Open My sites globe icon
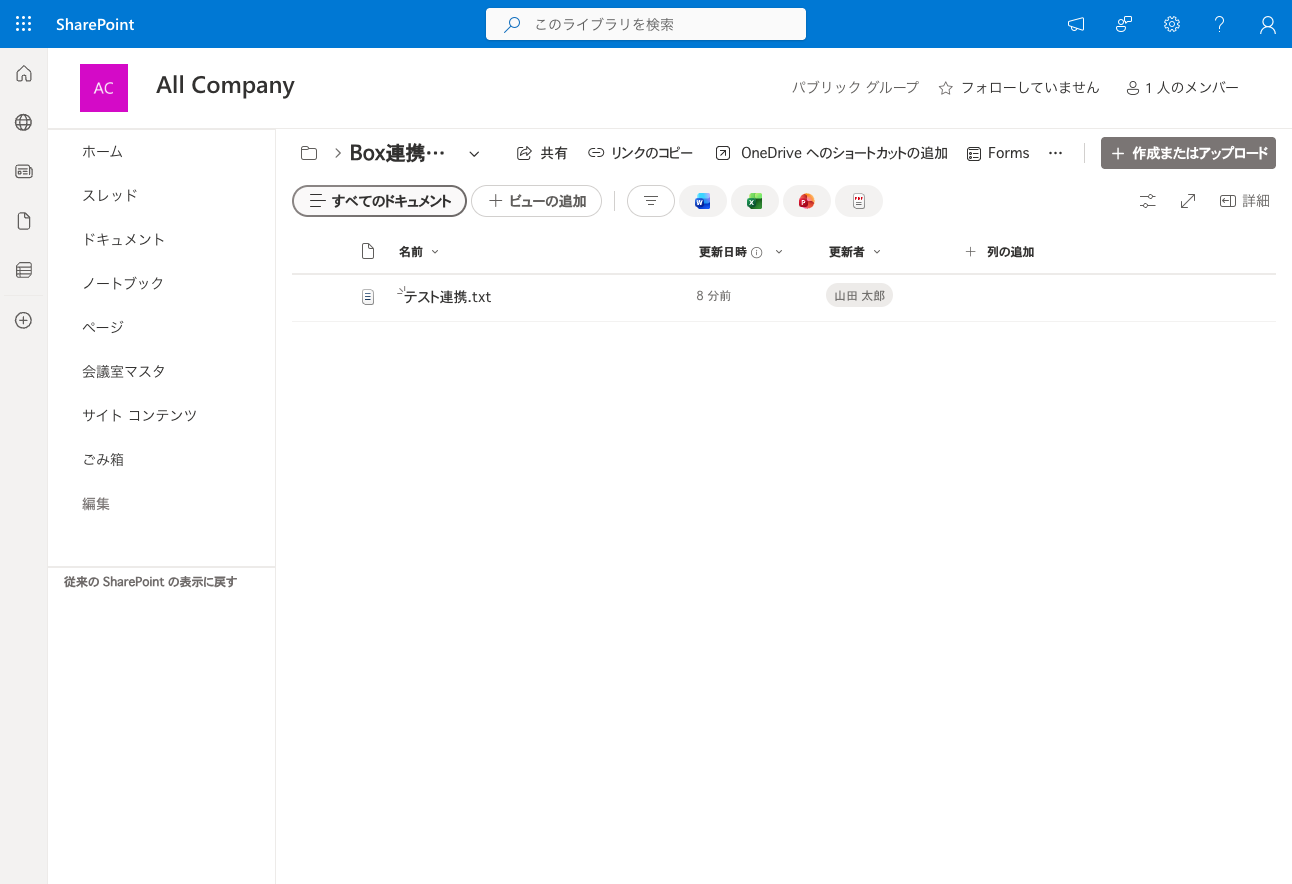This screenshot has height=884, width=1292. (24, 122)
